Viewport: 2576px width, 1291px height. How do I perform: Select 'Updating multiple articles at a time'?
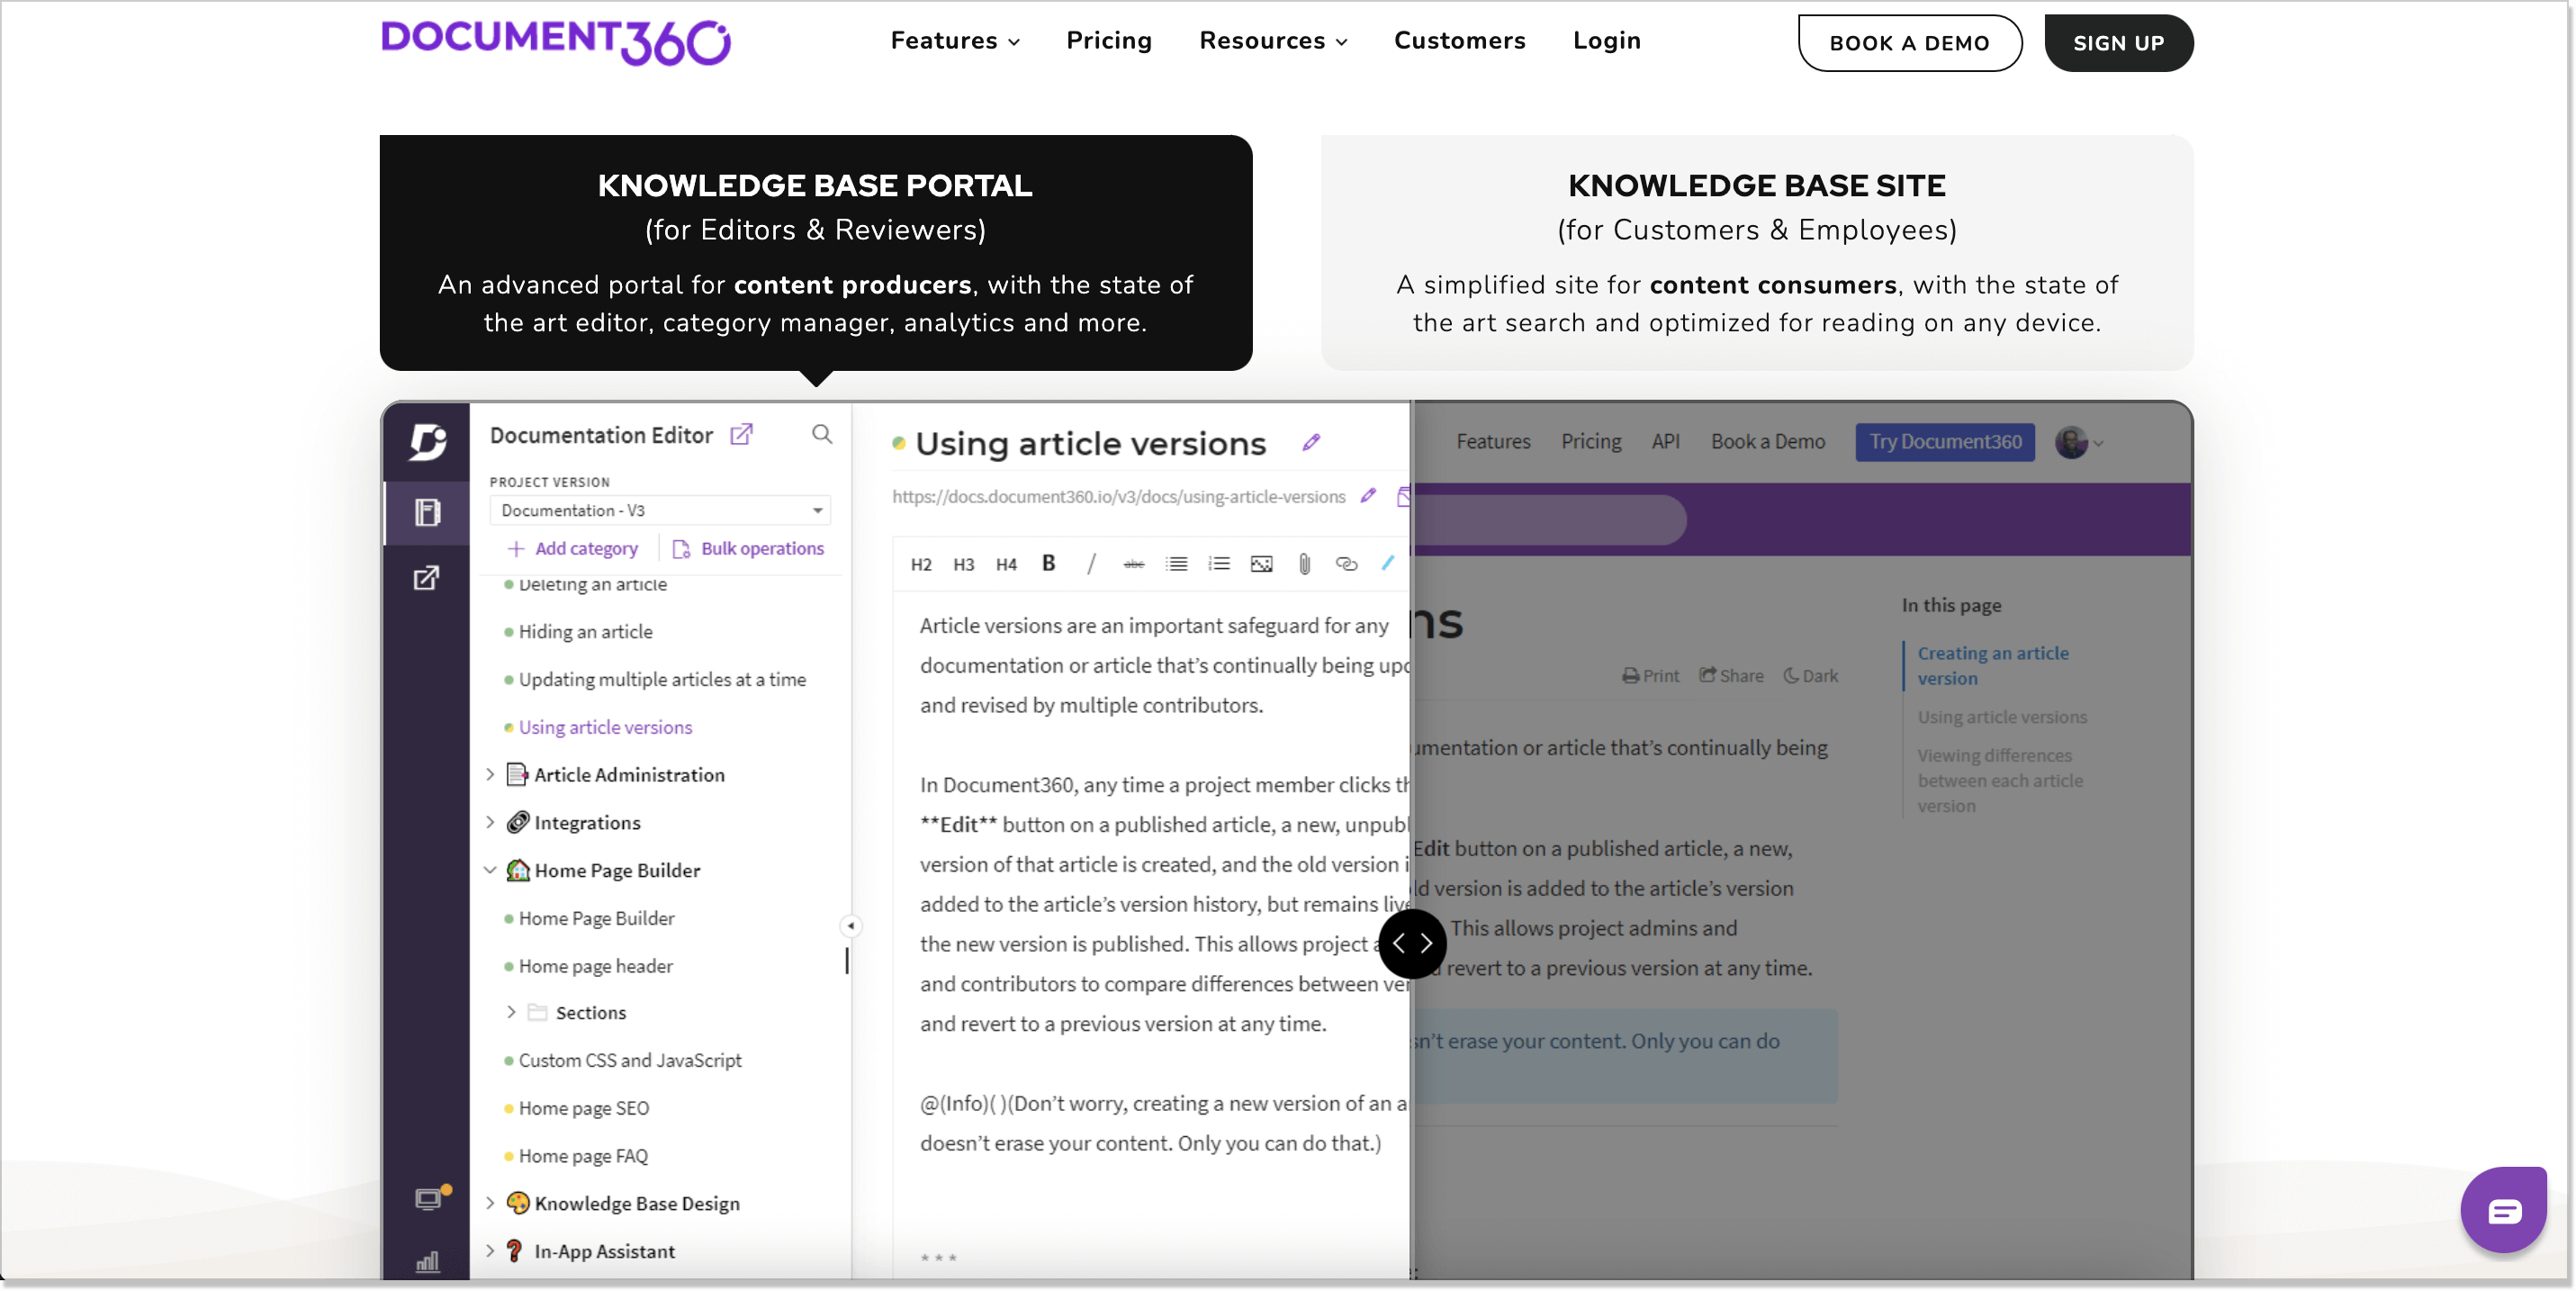coord(661,680)
